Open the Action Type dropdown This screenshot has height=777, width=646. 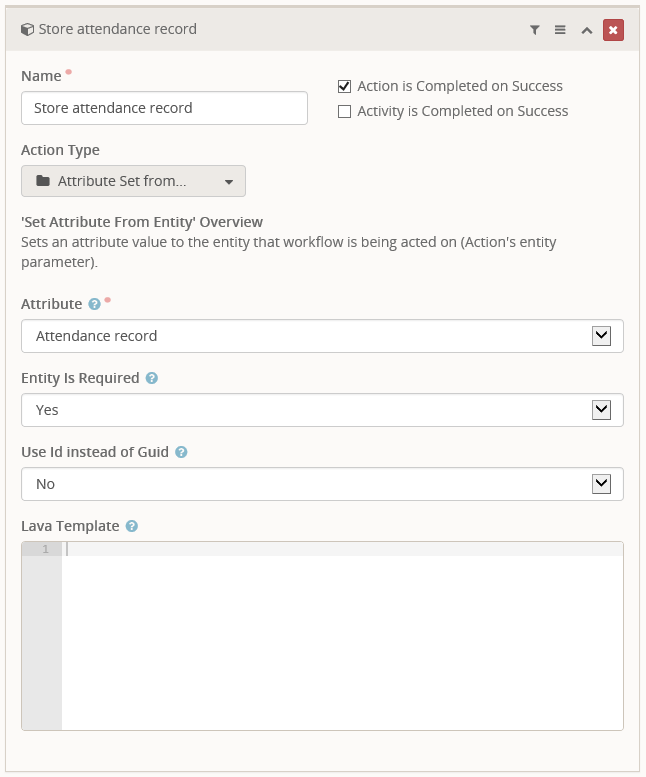pos(133,181)
